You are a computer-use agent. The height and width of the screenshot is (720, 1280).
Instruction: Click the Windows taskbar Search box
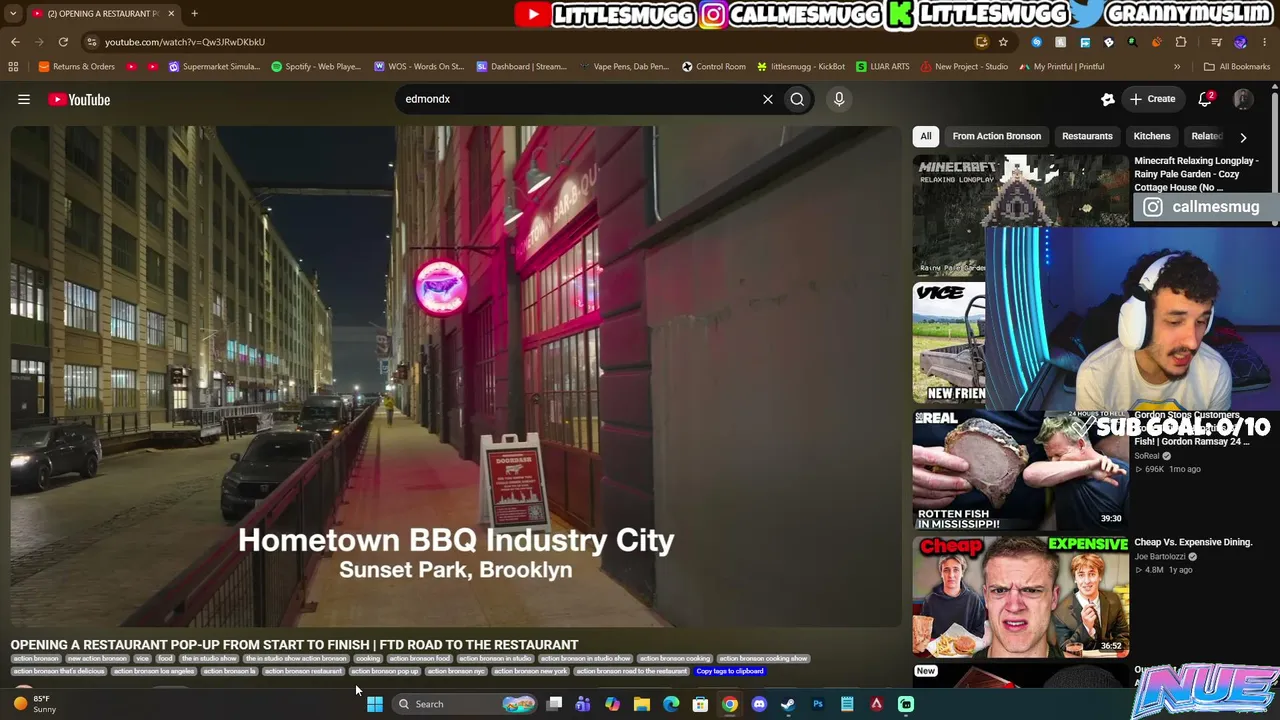click(465, 704)
